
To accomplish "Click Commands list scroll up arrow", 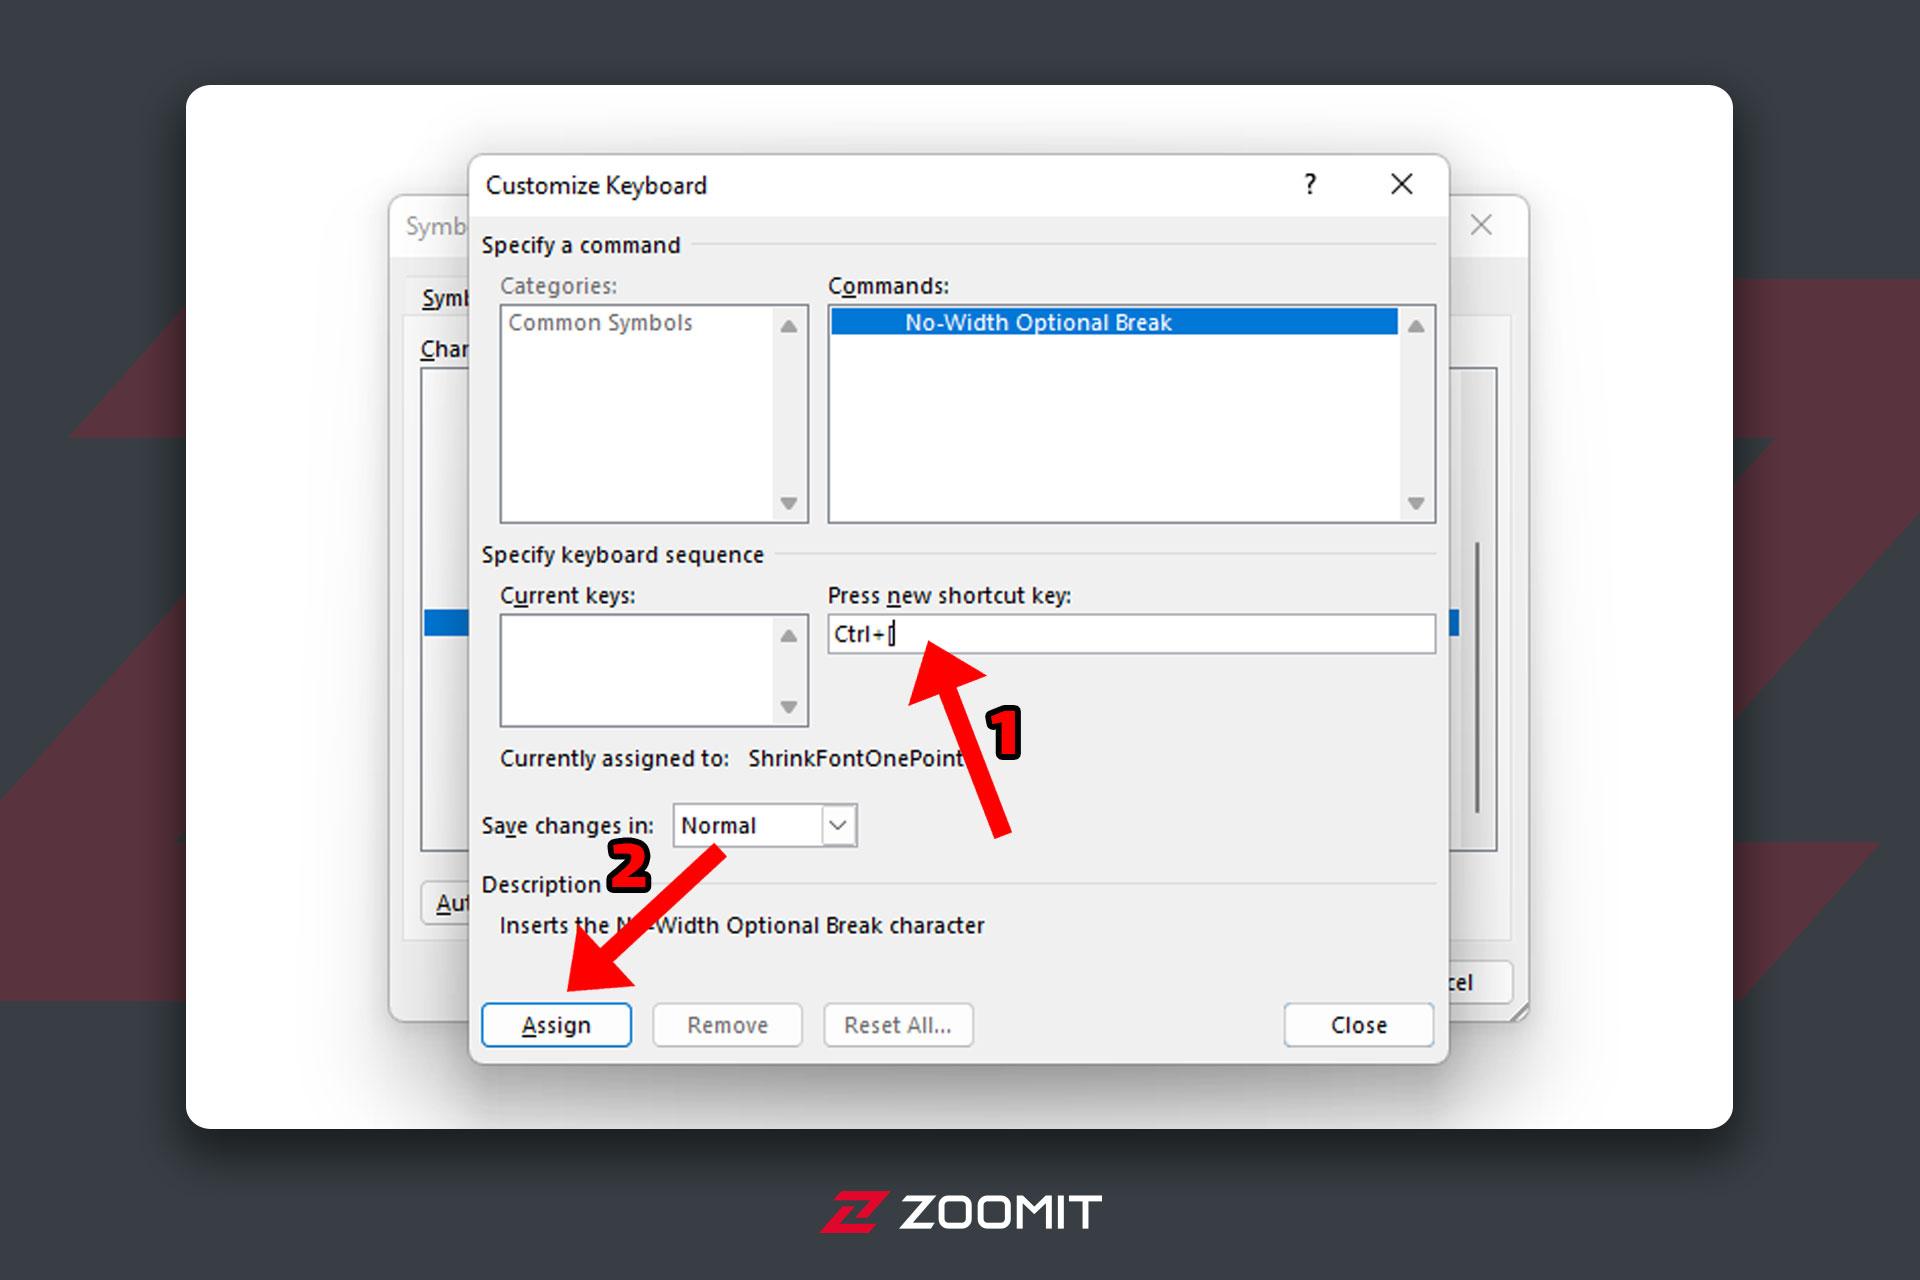I will 1416,326.
